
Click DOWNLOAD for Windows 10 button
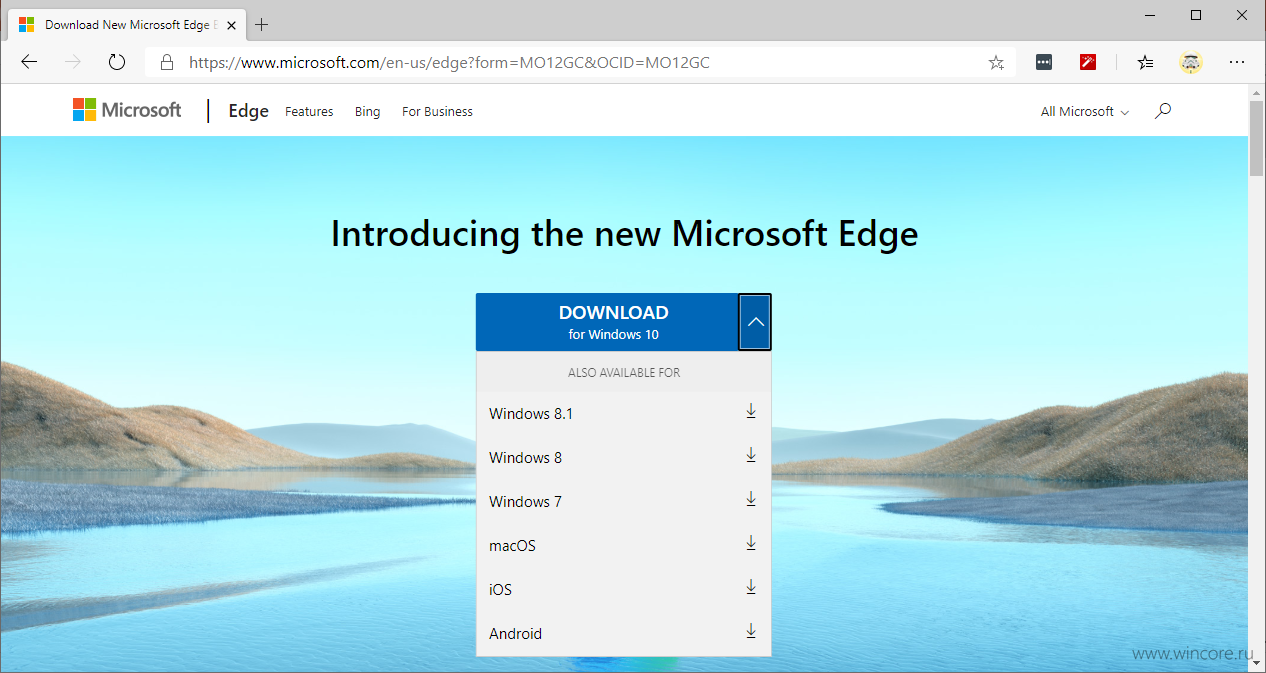[x=607, y=322]
